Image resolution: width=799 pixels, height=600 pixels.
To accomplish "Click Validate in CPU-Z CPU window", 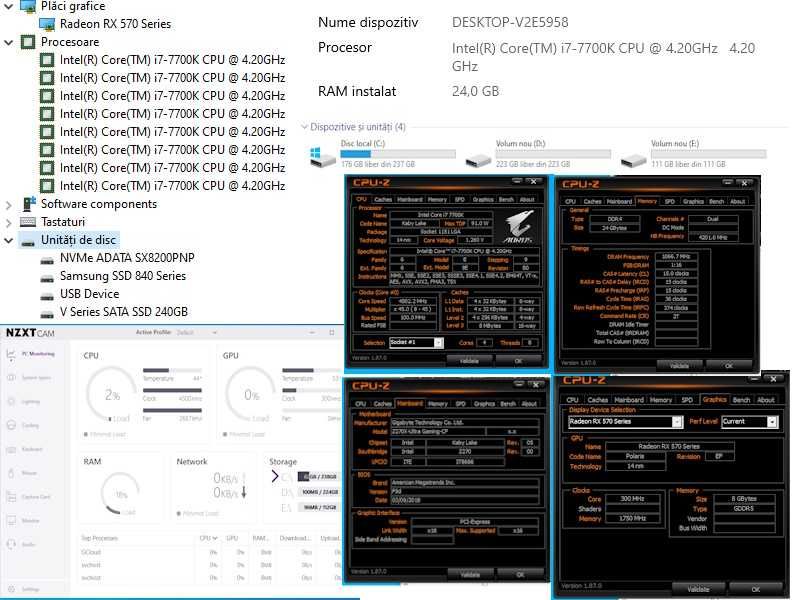I will click(x=469, y=360).
